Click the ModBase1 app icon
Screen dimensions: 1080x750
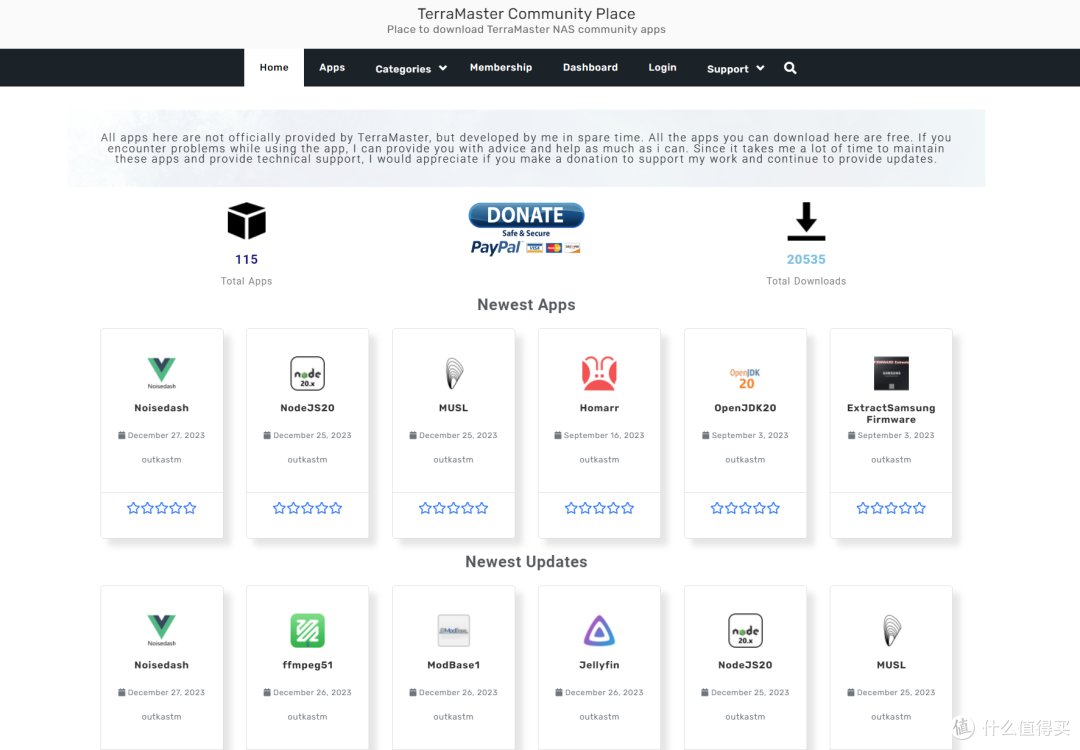[453, 630]
